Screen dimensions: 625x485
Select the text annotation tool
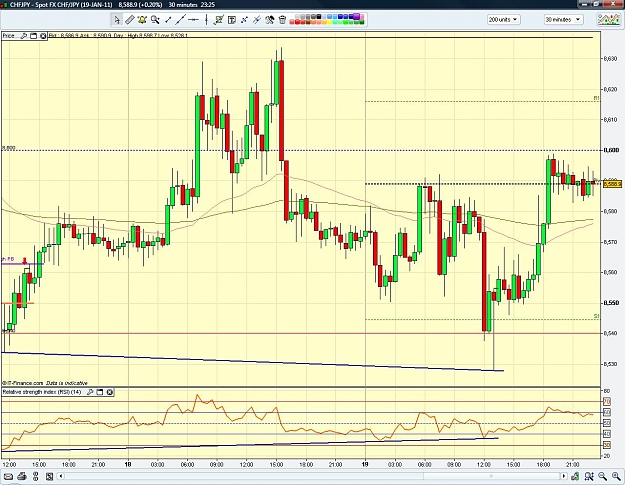pyautogui.click(x=232, y=19)
